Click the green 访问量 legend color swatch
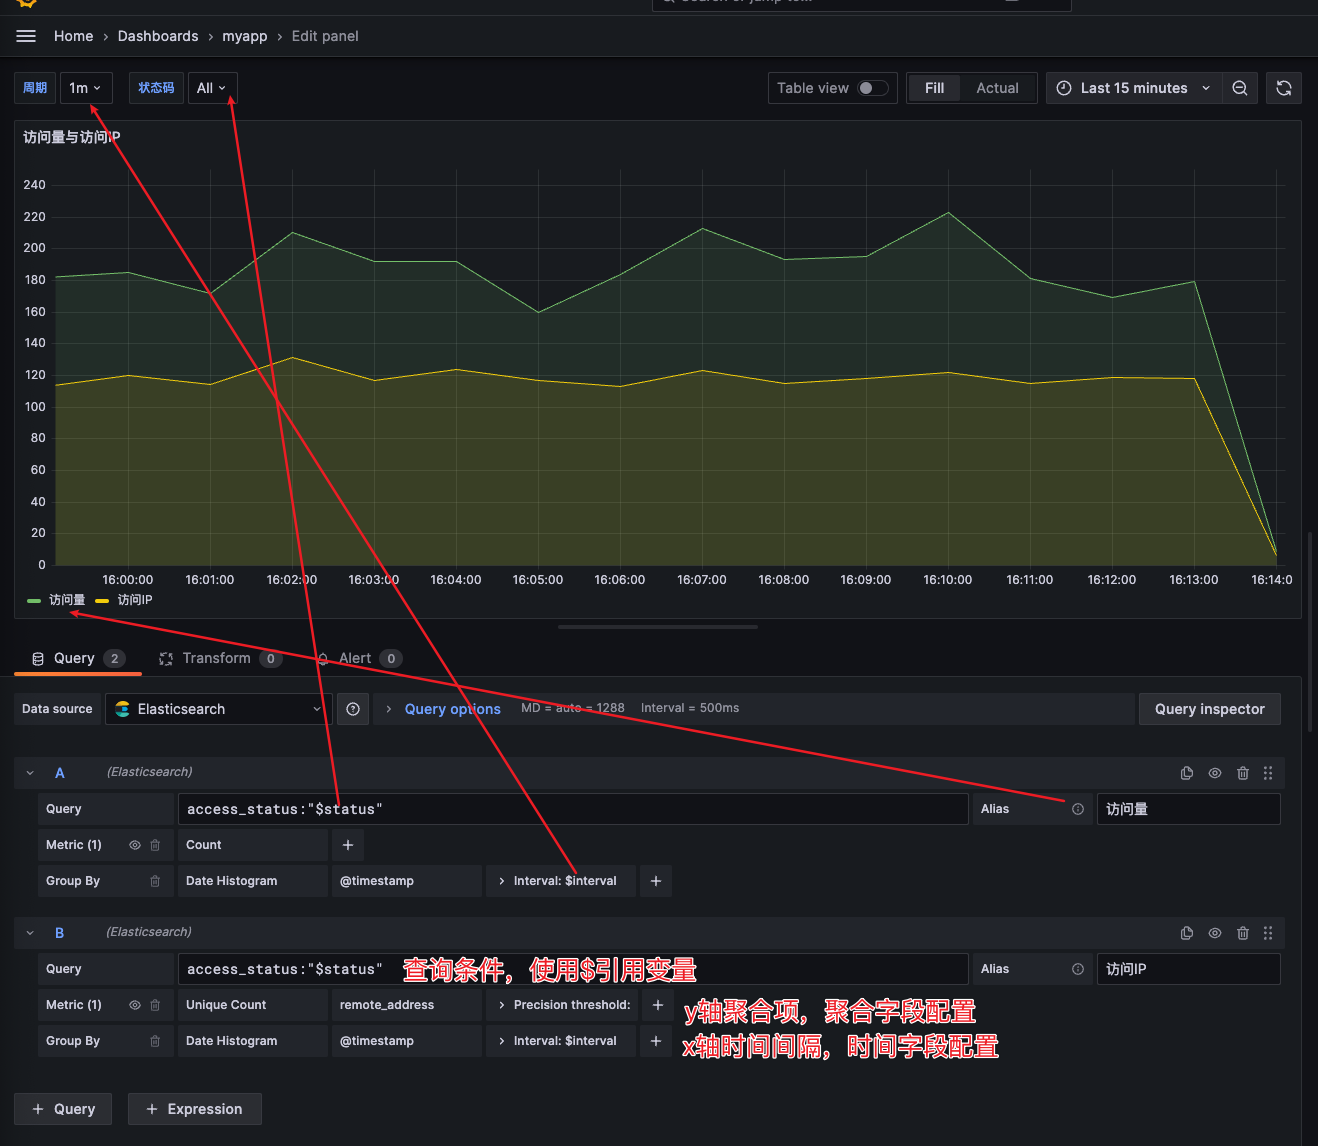 coord(34,600)
